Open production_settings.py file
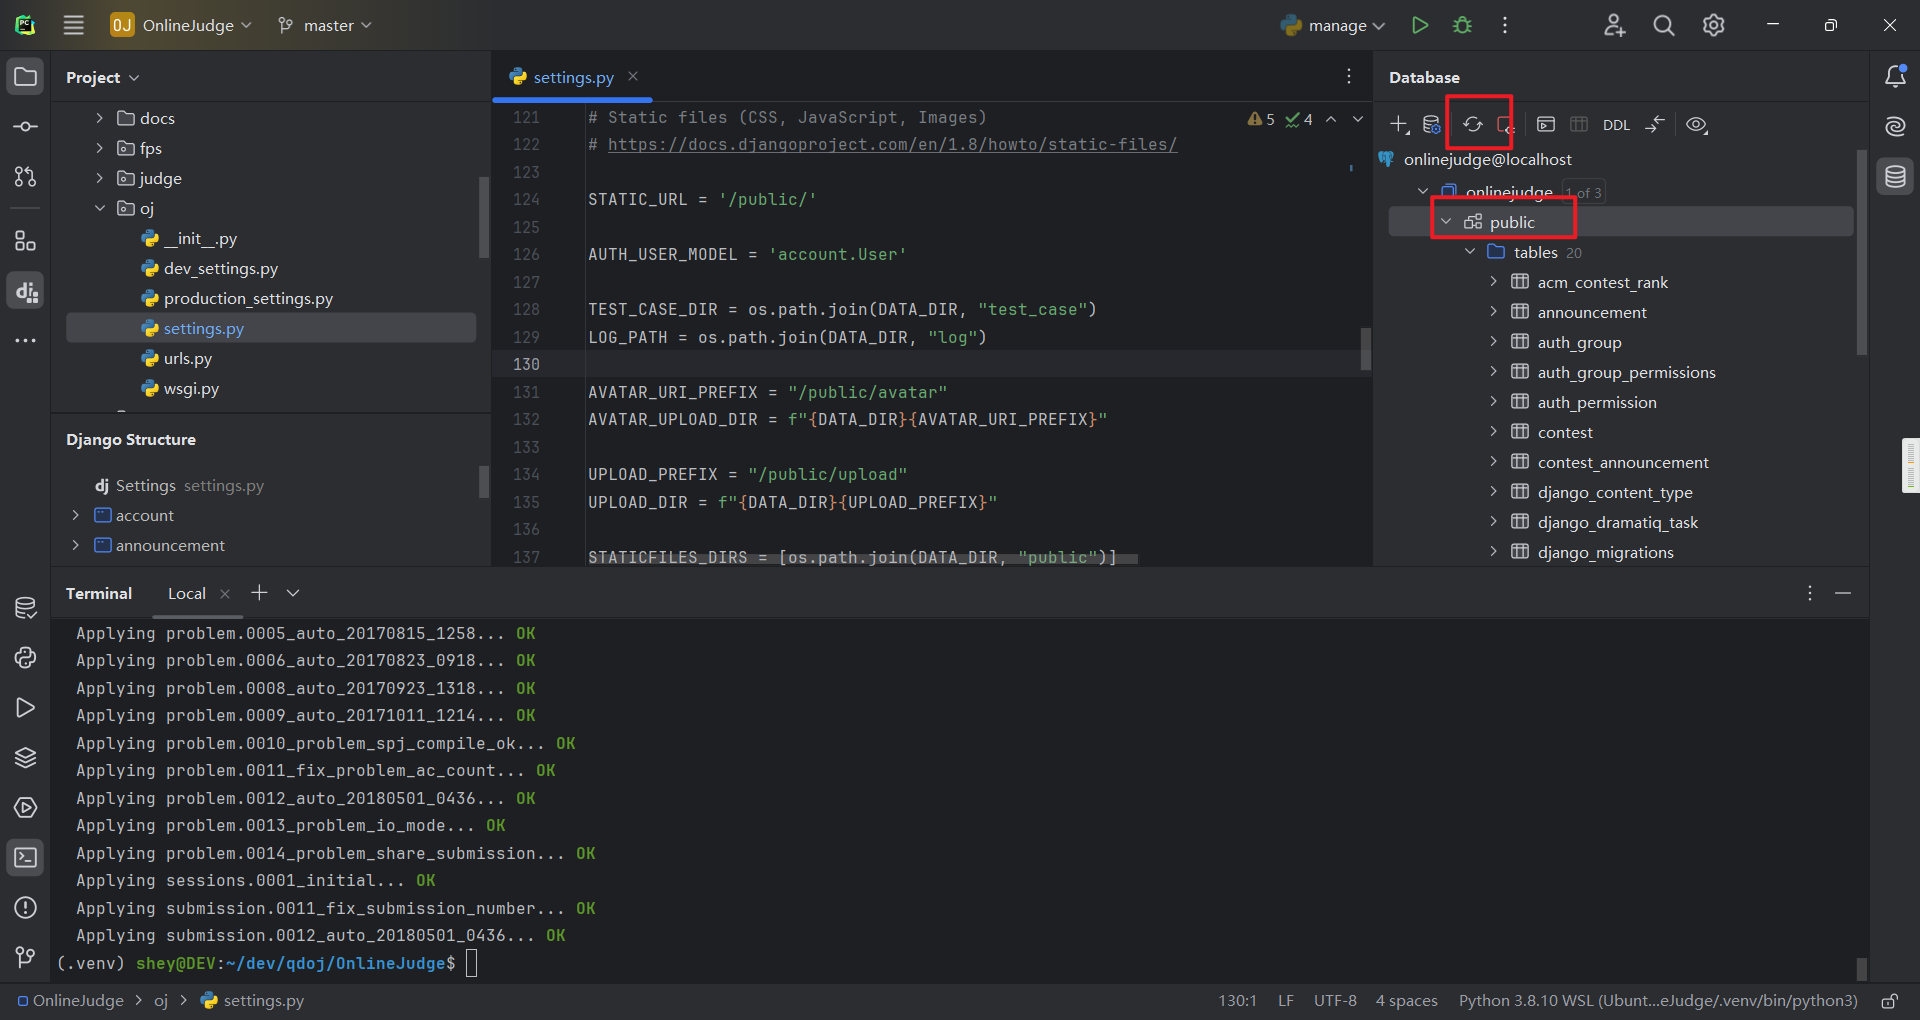This screenshot has width=1920, height=1020. pos(248,298)
